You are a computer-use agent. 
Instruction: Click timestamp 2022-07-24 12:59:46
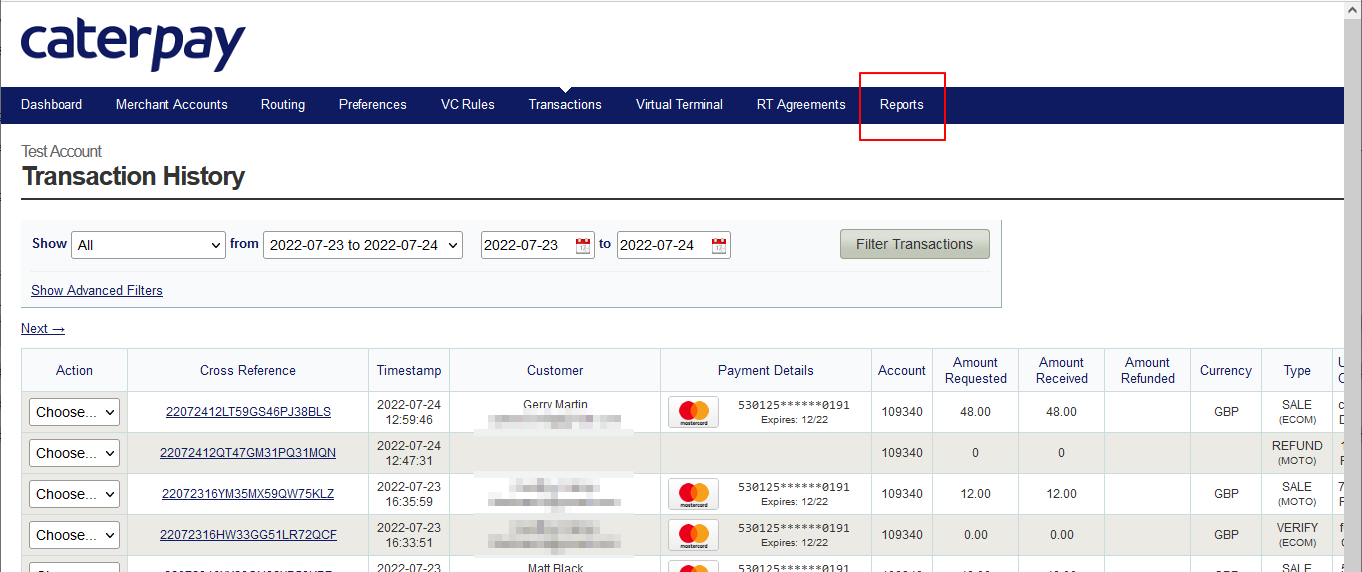(x=409, y=412)
